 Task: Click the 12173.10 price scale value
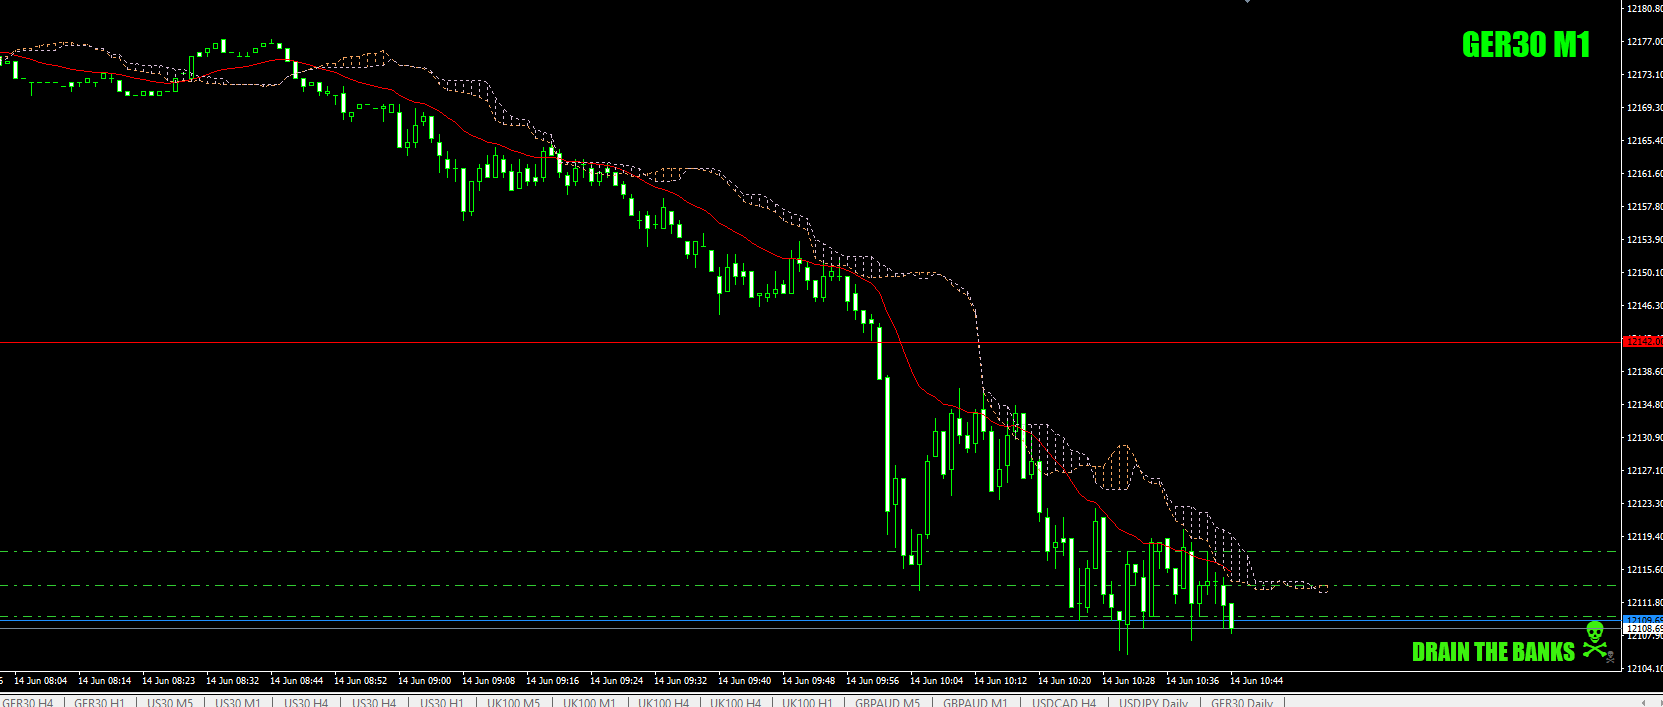pyautogui.click(x=1645, y=74)
